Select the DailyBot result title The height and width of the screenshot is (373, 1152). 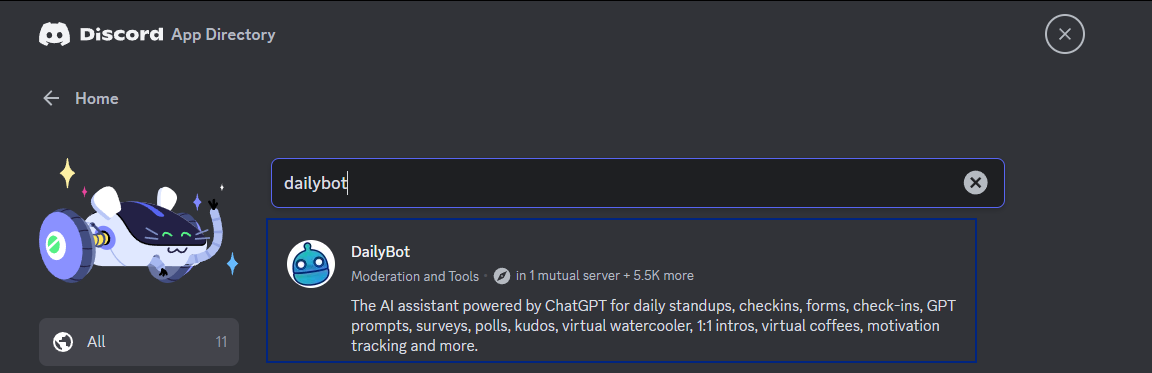[381, 252]
